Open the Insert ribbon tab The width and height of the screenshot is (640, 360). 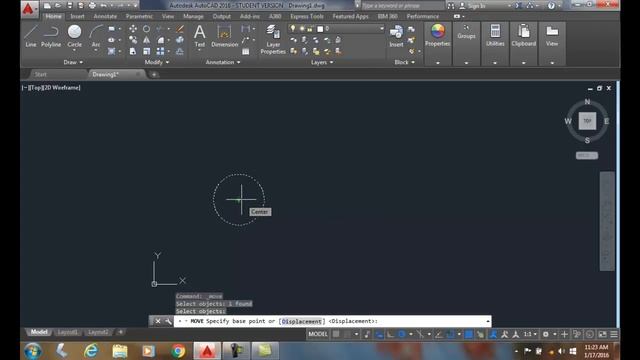pyautogui.click(x=77, y=16)
